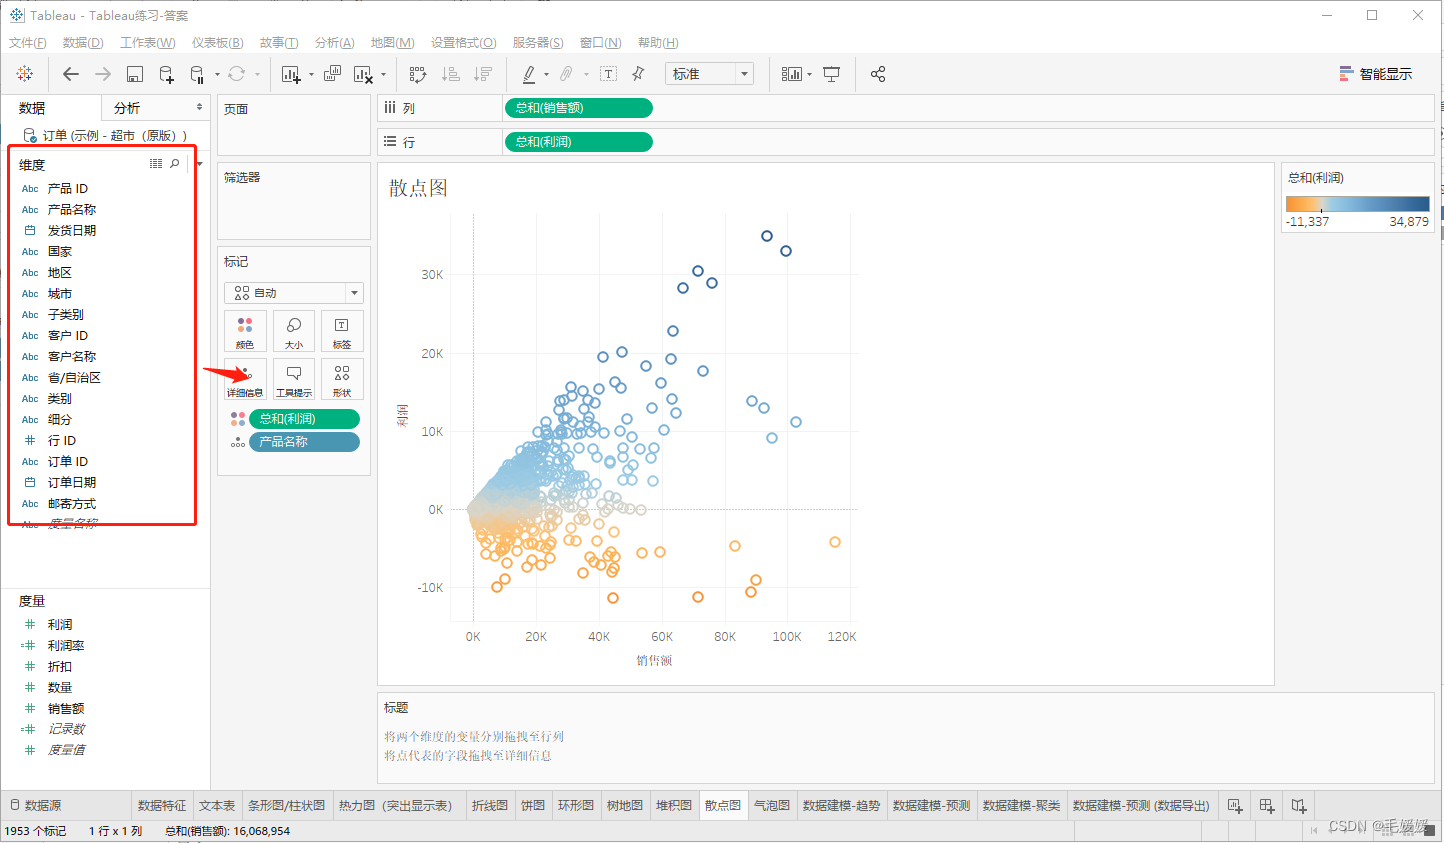Click the new worksheet icon in tab bar

click(x=1235, y=805)
